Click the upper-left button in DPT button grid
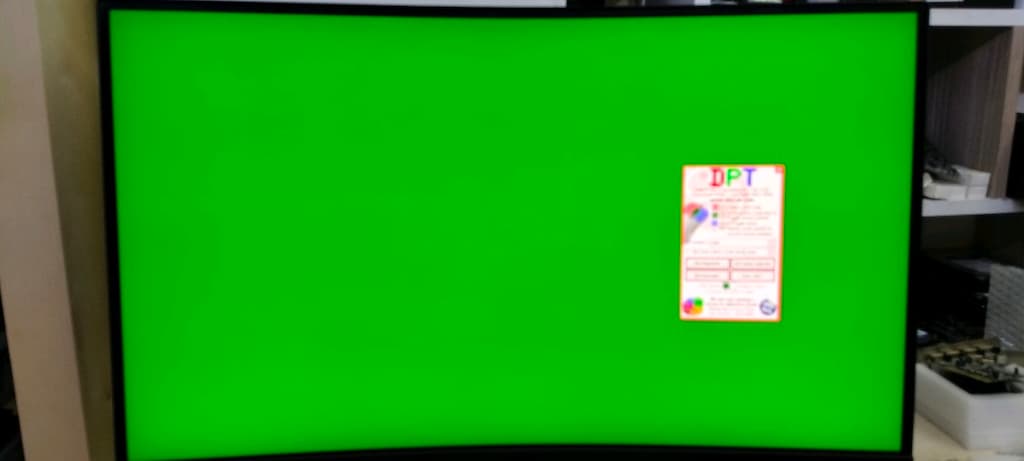 coord(707,263)
